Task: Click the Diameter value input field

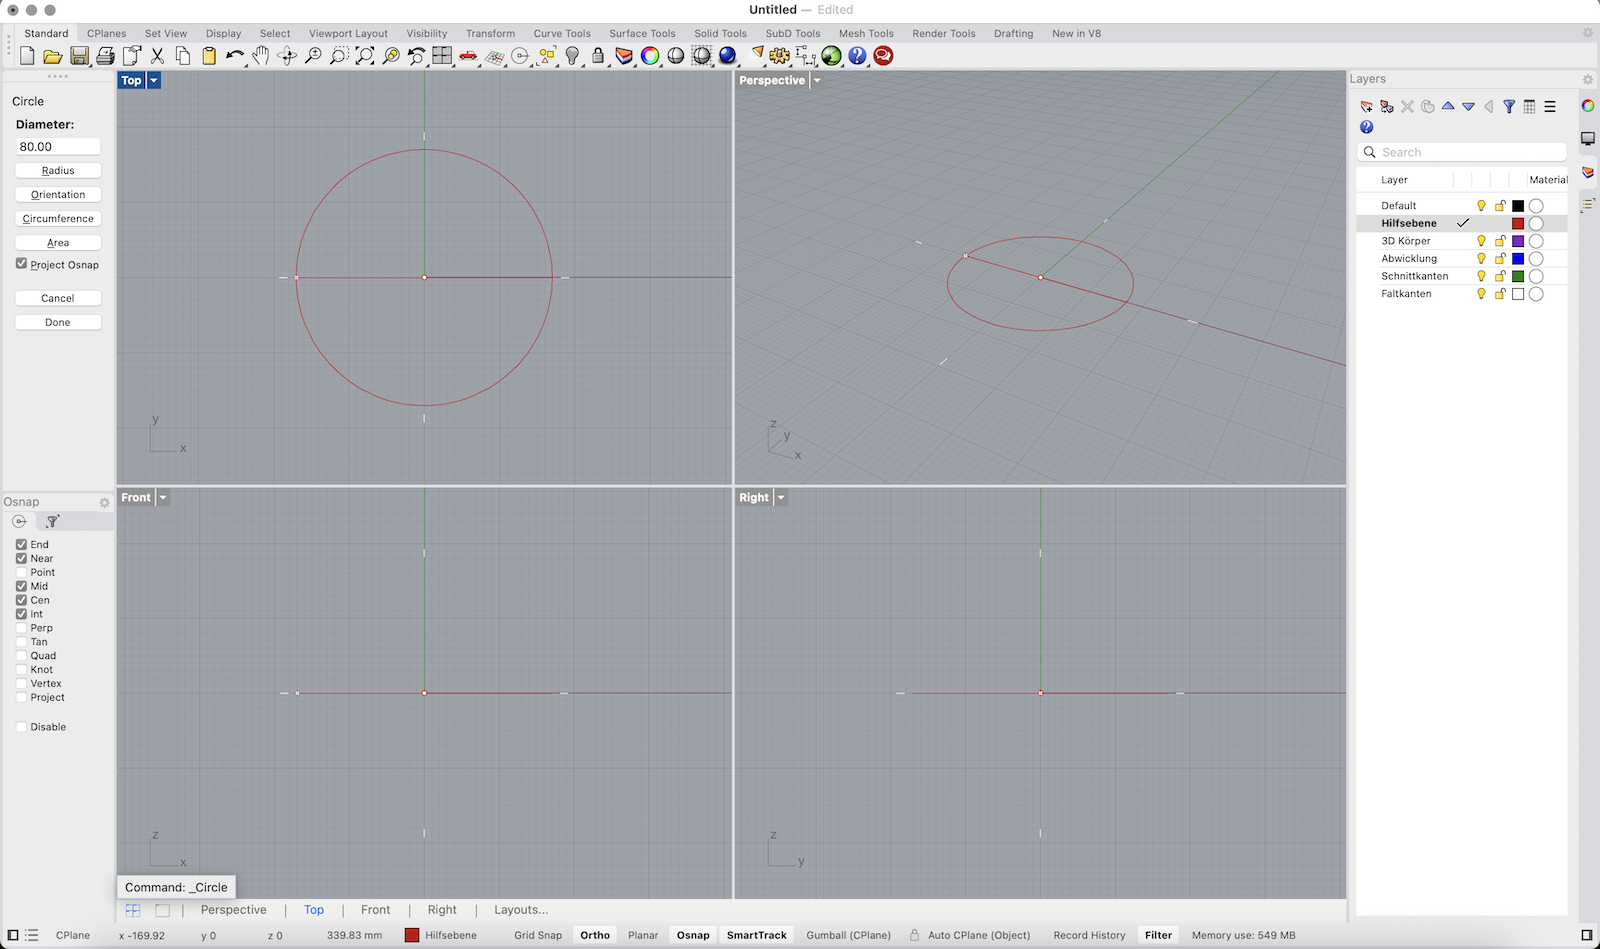Action: coord(58,146)
